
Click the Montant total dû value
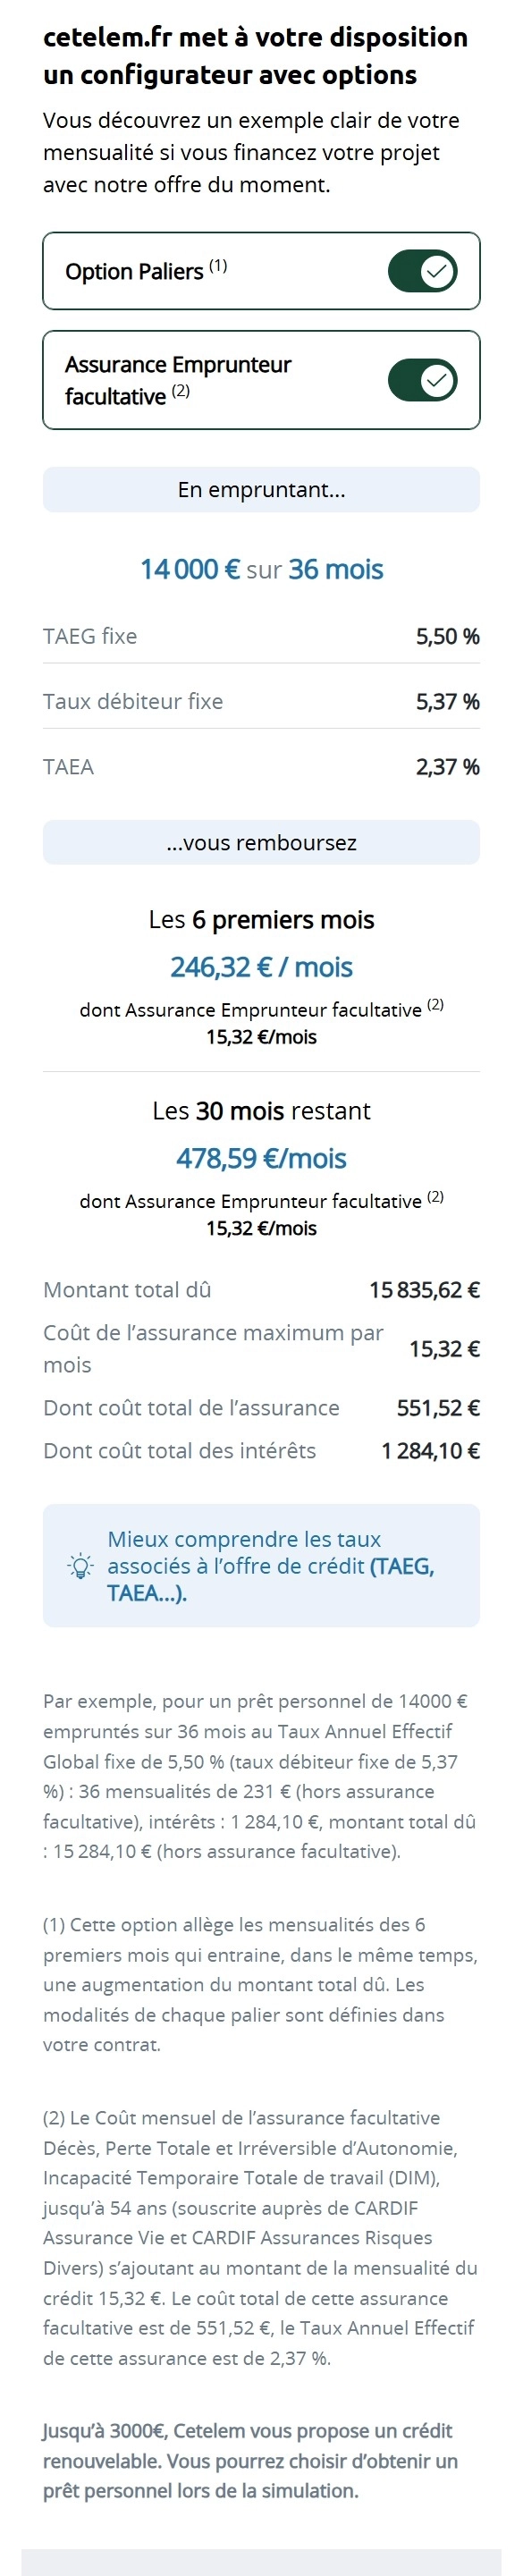424,1290
